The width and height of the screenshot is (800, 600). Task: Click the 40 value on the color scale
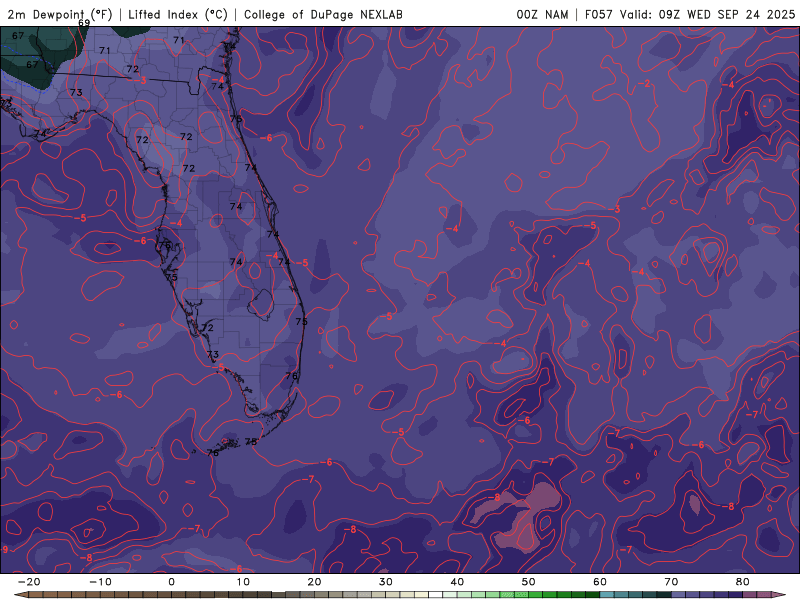click(x=457, y=582)
